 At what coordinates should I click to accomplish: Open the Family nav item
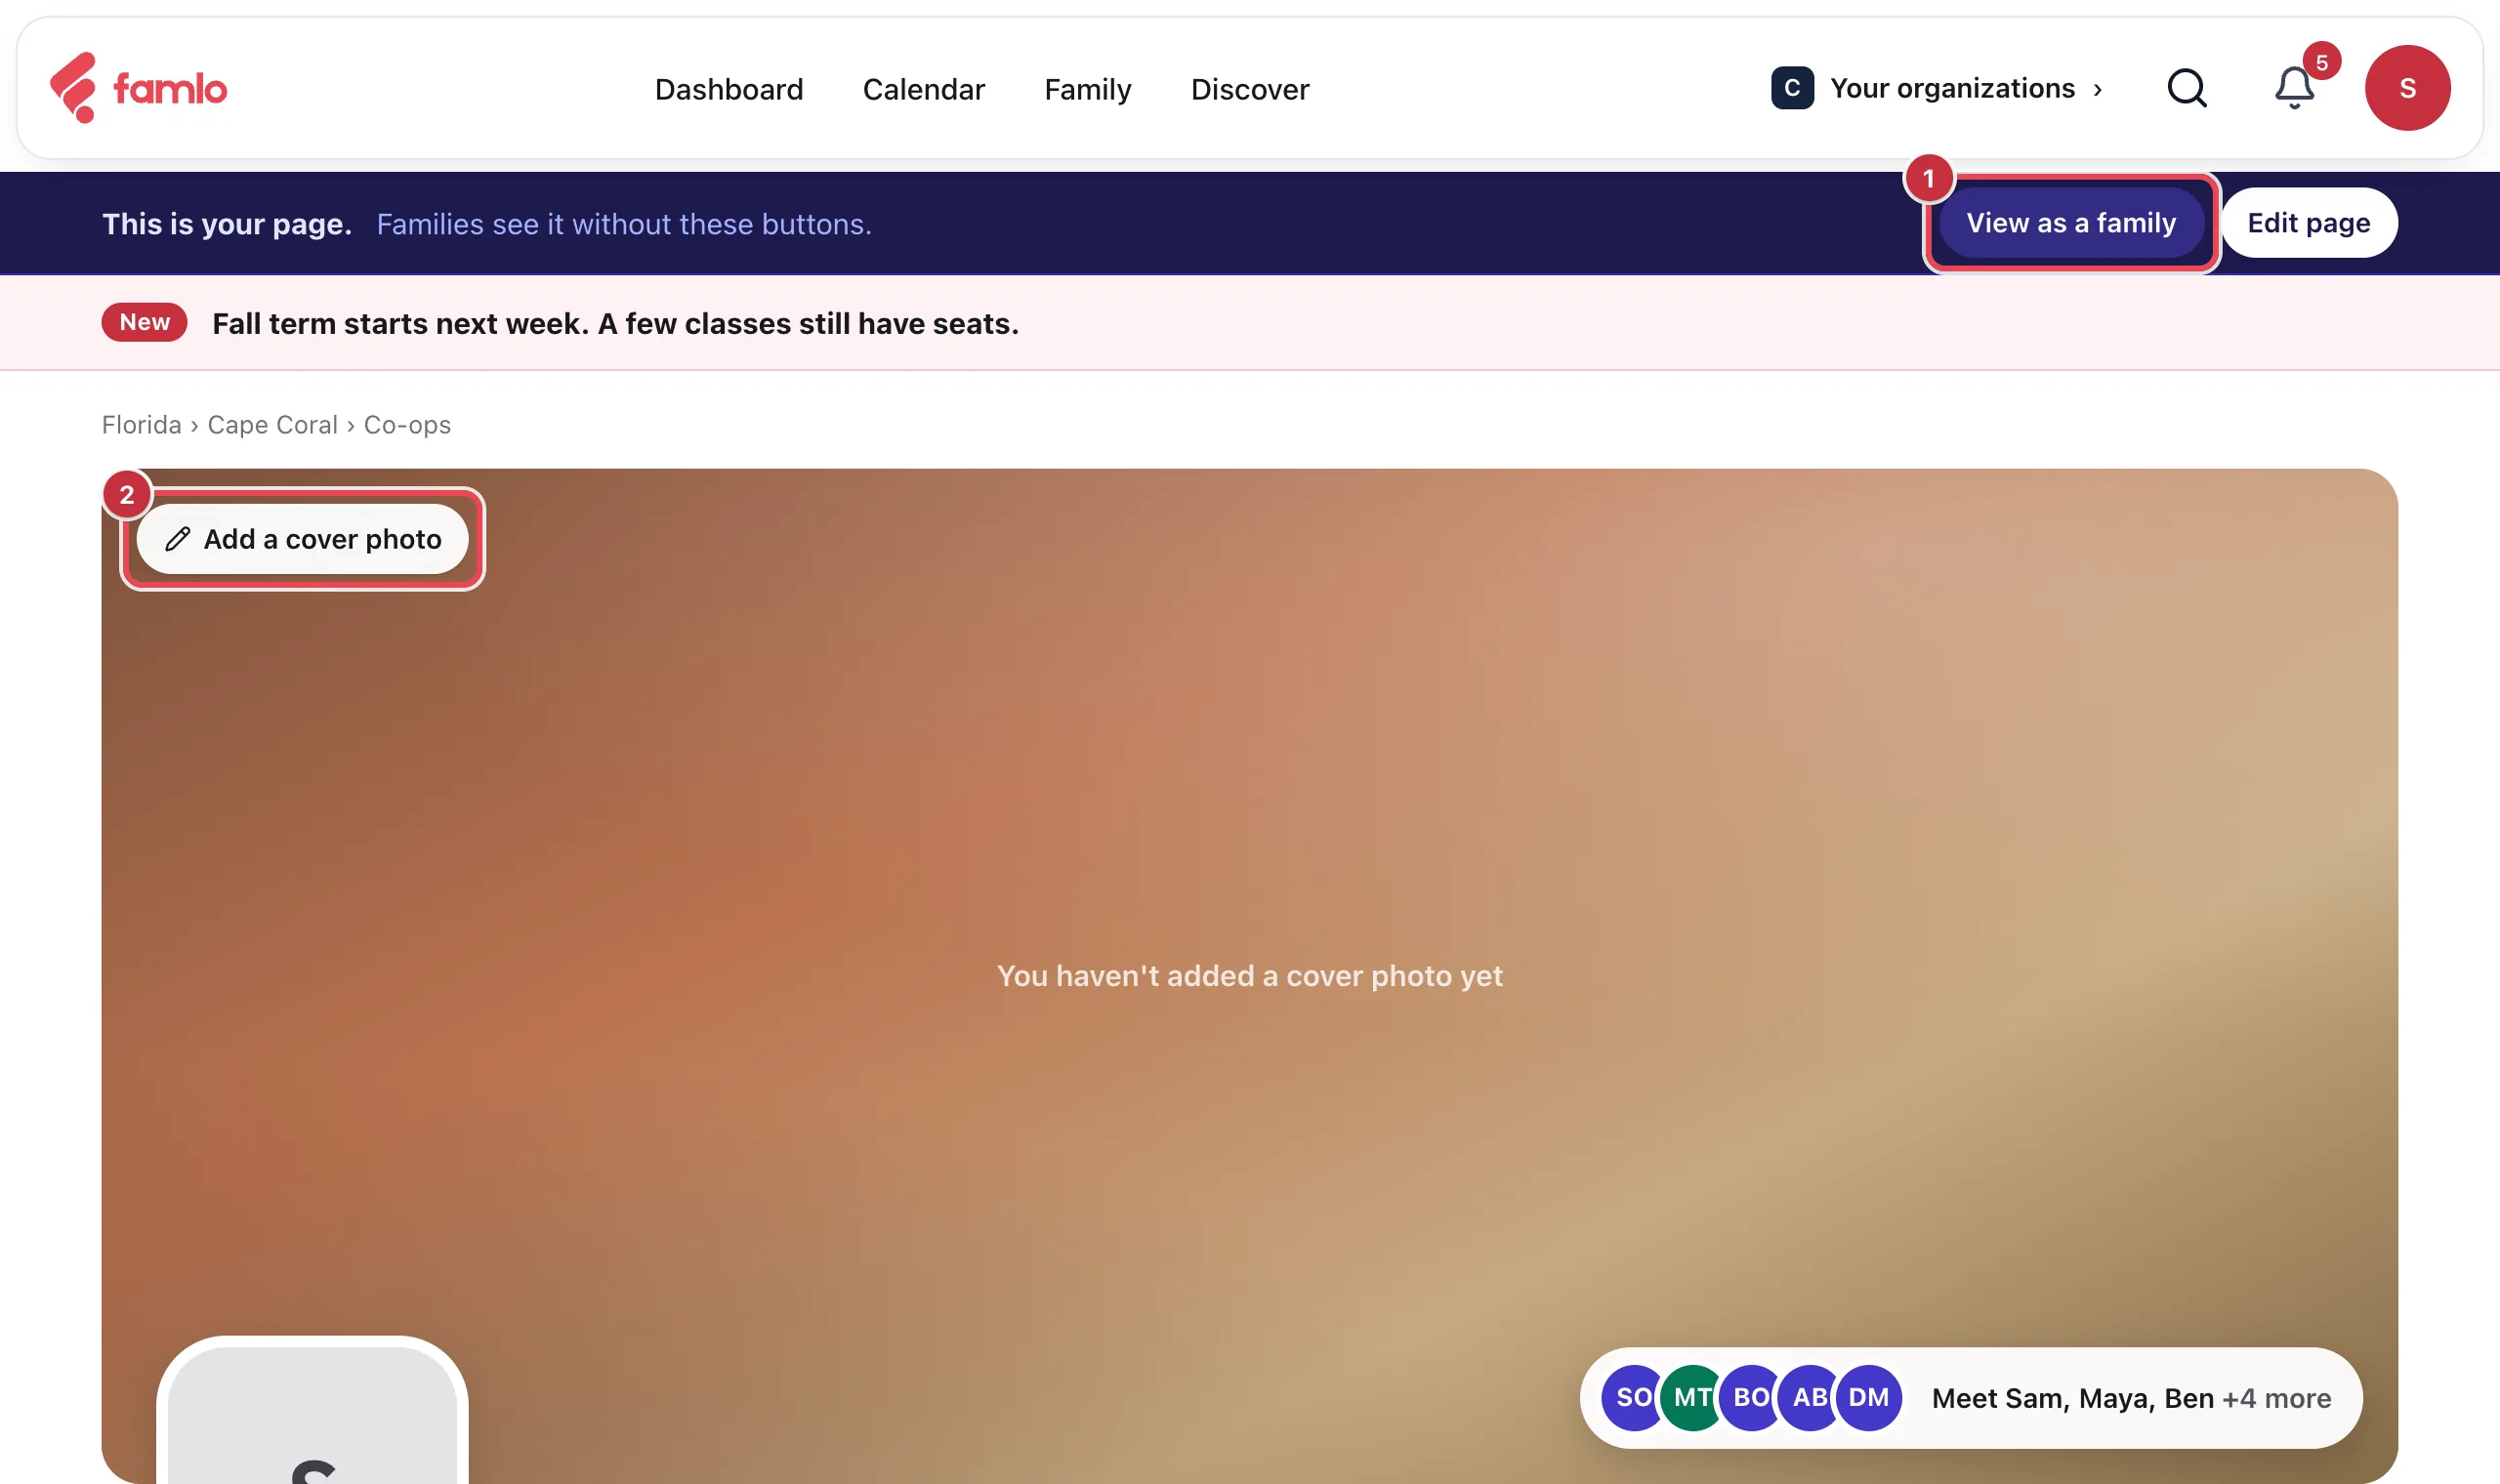click(1088, 89)
